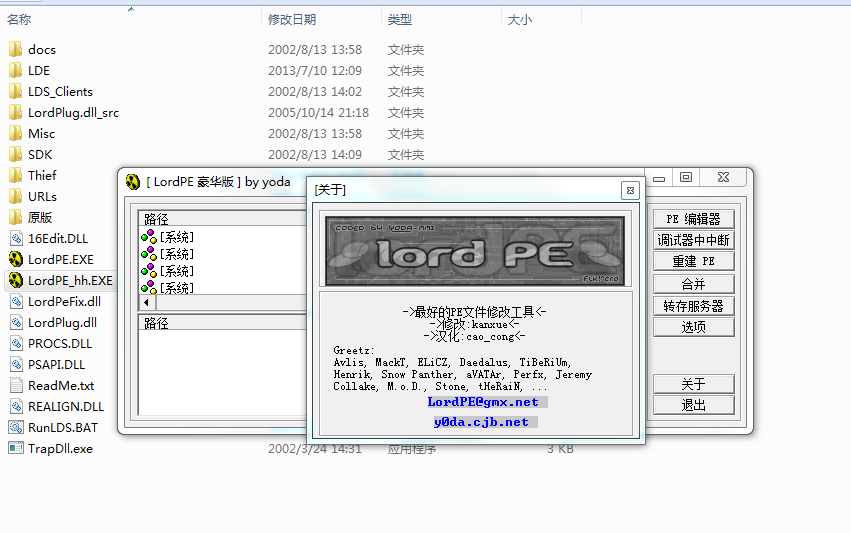Screen dimensions: 851x533
Task: Select the Misc folder icon
Action: (16, 134)
